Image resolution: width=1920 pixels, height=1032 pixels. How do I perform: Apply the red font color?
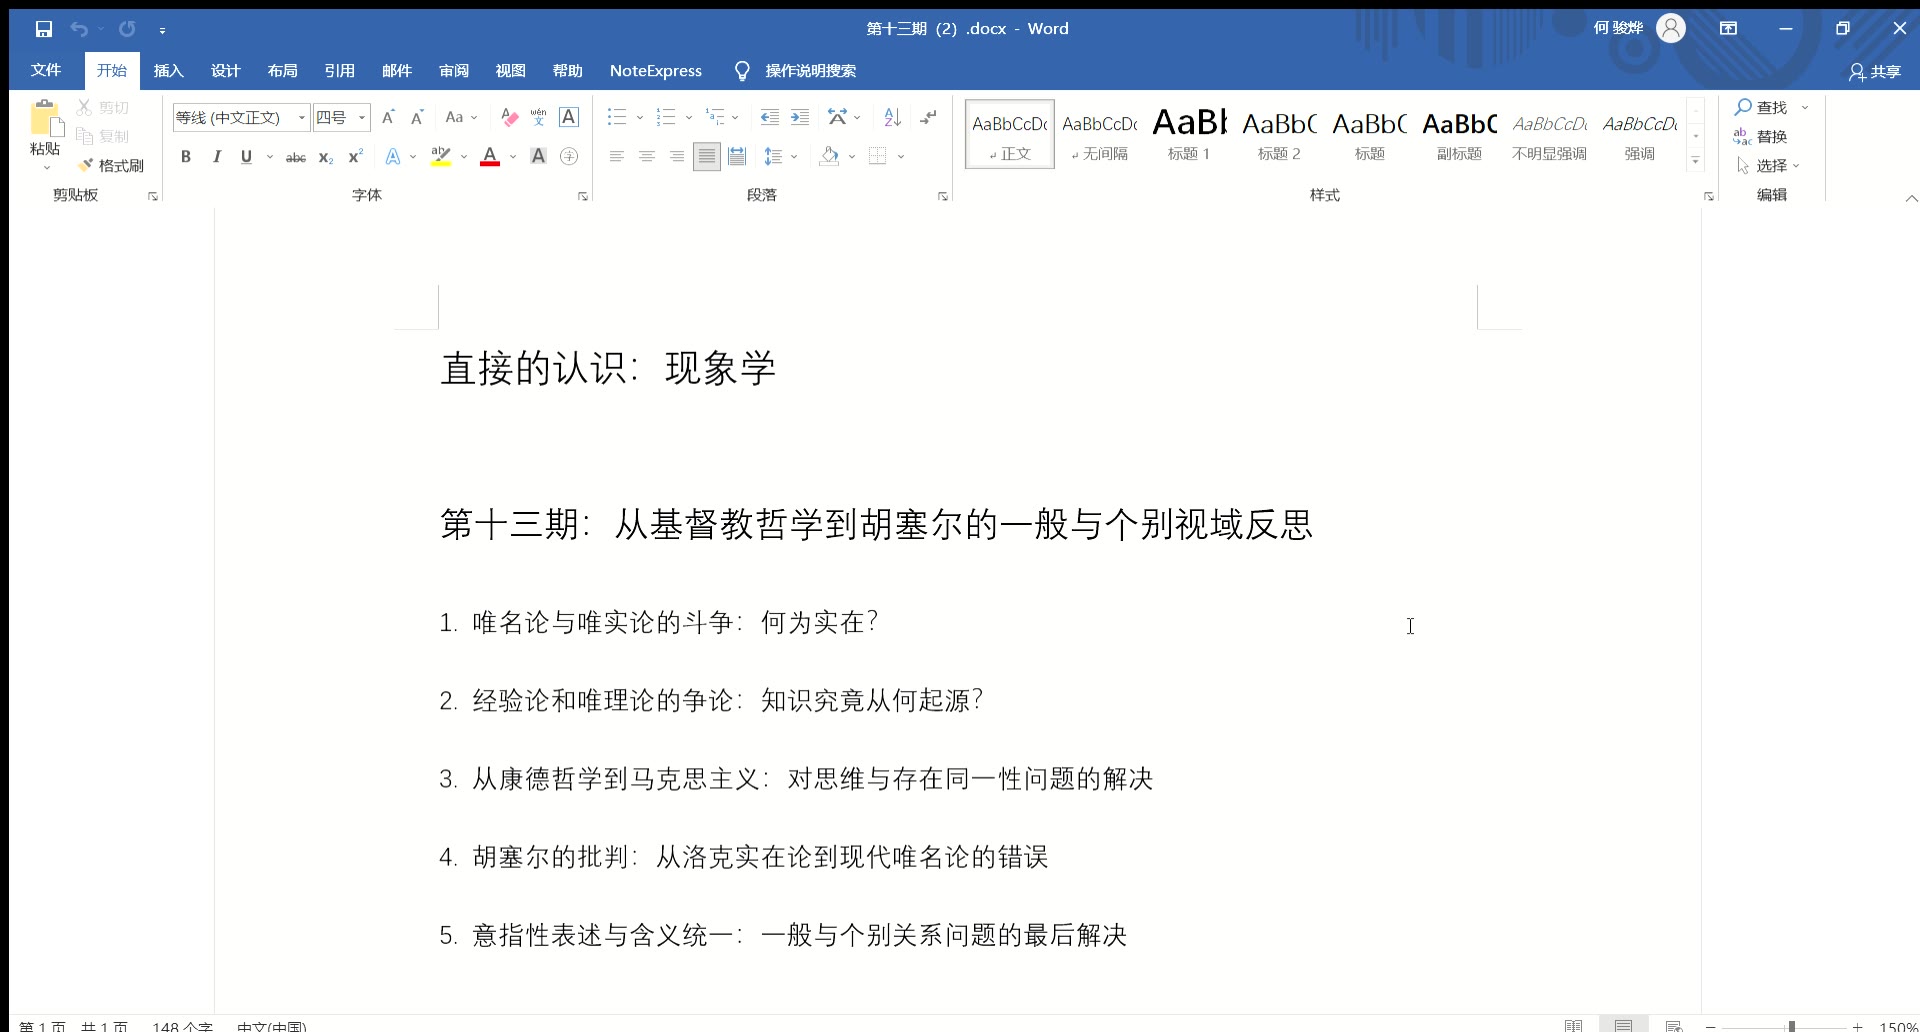pyautogui.click(x=490, y=157)
